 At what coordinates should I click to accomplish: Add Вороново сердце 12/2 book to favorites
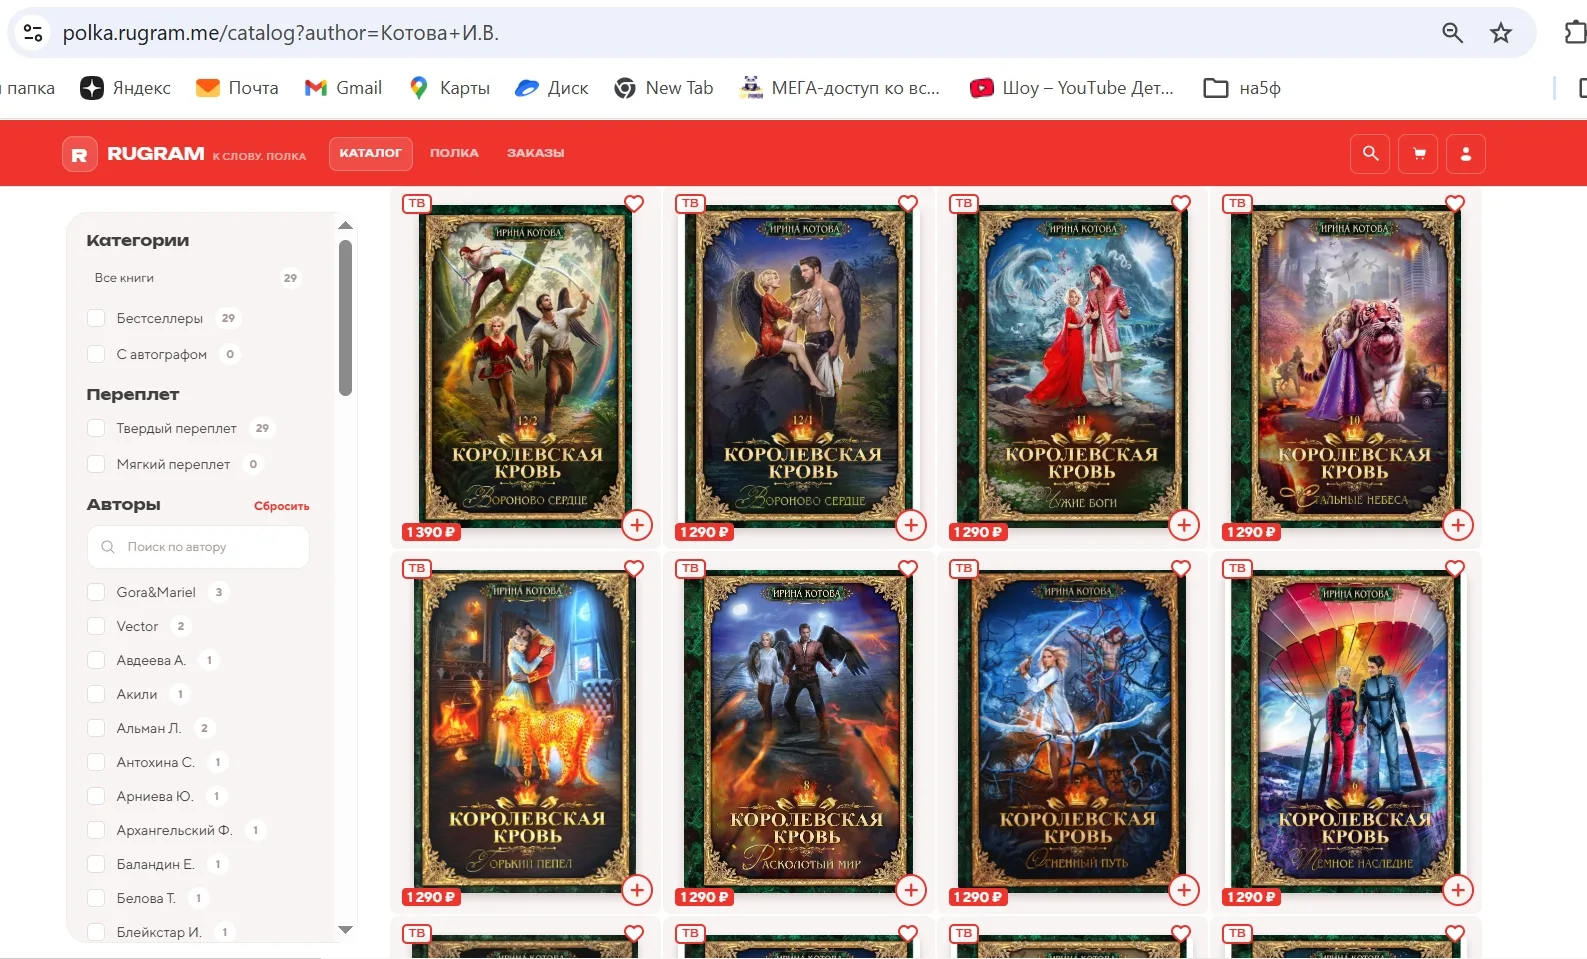pyautogui.click(x=634, y=204)
